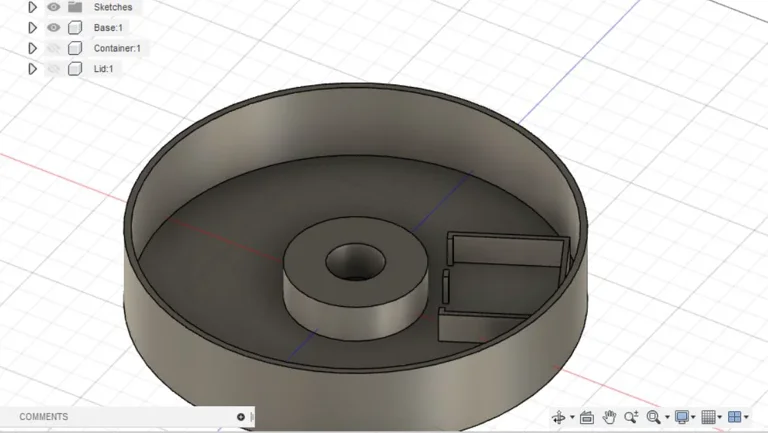Screen dimensions: 768x433
Task: Show the Lid:1 component
Action: pos(54,69)
